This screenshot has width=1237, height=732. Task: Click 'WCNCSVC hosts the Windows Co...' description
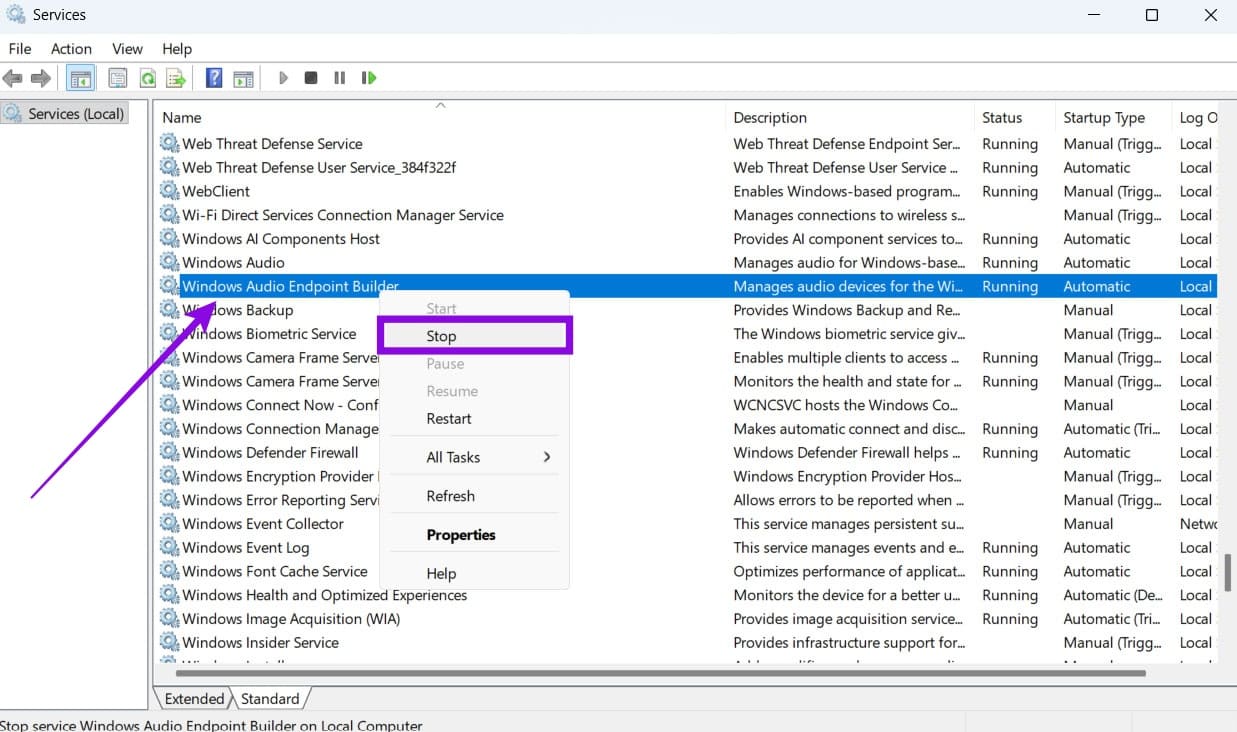coord(846,405)
